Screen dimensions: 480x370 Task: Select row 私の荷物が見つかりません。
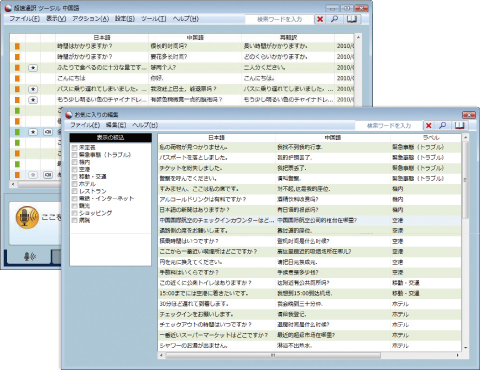tap(310, 147)
